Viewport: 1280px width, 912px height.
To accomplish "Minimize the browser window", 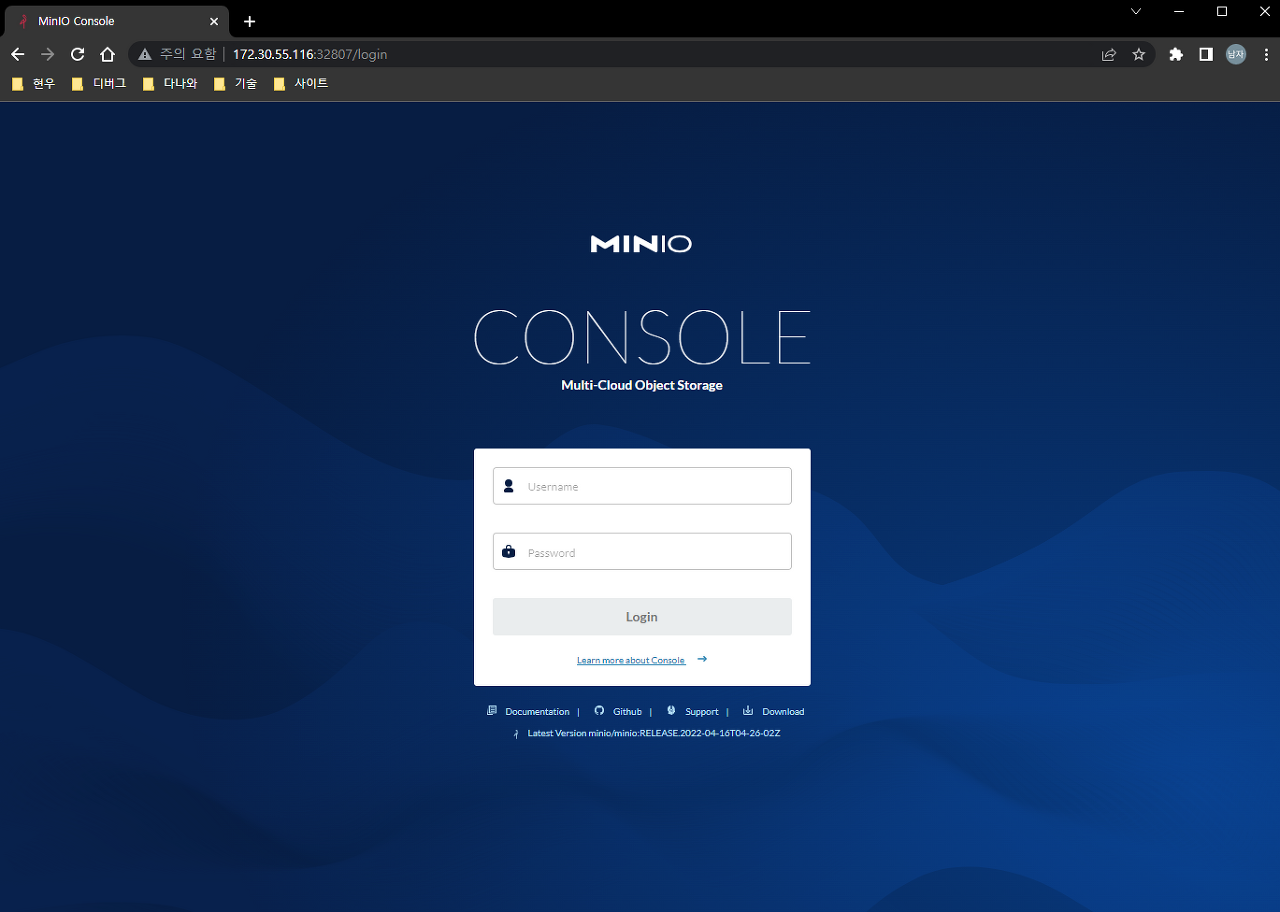I will [x=1179, y=11].
